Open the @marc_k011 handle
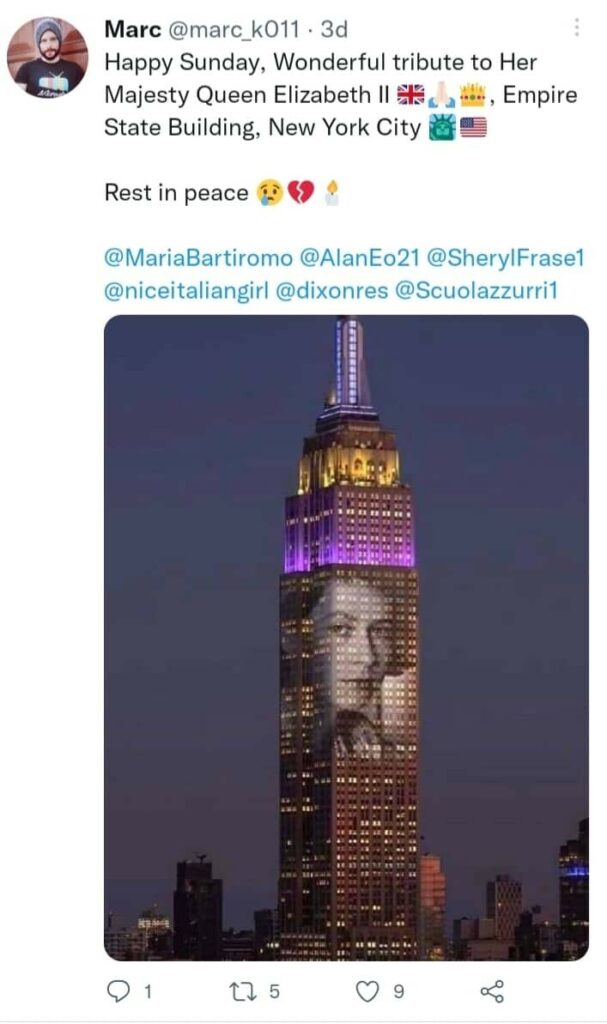Viewport: 607px width, 1024px height. point(234,29)
